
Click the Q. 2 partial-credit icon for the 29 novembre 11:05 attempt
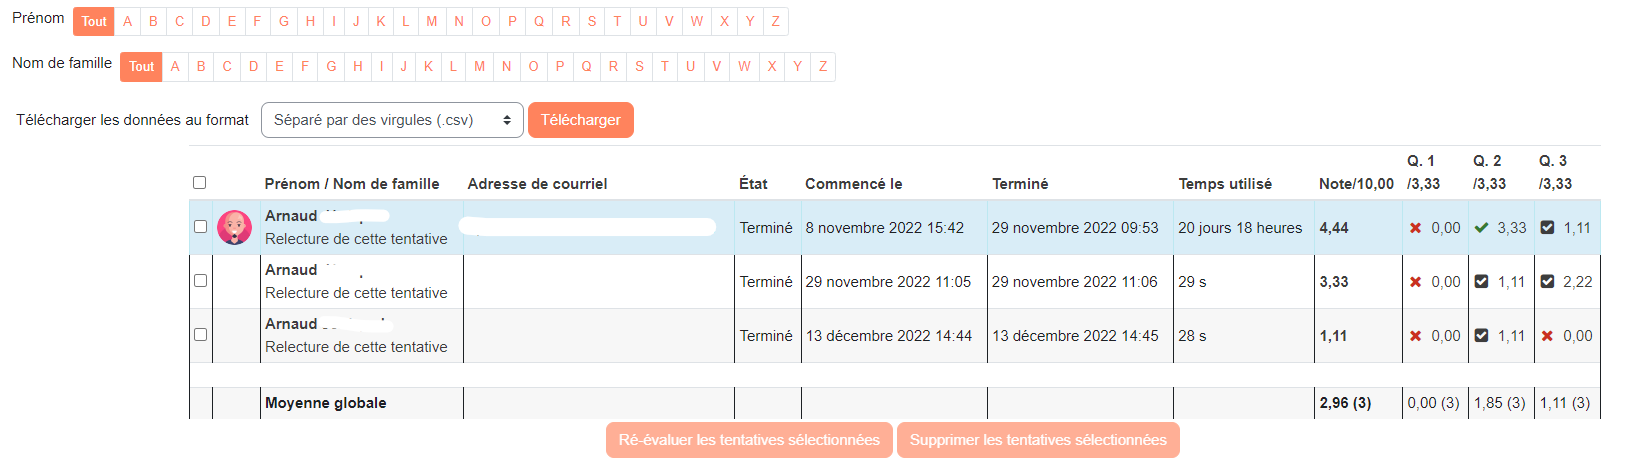[1481, 282]
